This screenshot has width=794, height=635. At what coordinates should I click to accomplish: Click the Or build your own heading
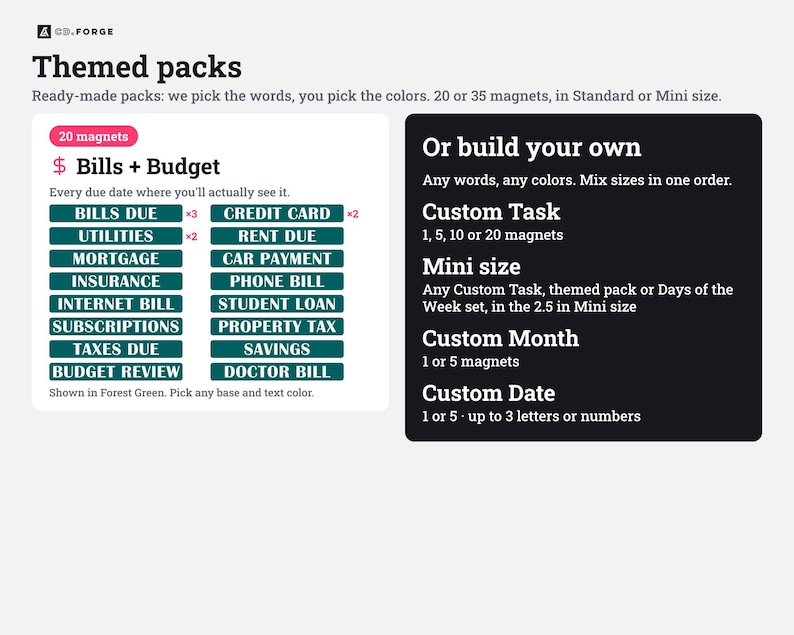tap(532, 147)
